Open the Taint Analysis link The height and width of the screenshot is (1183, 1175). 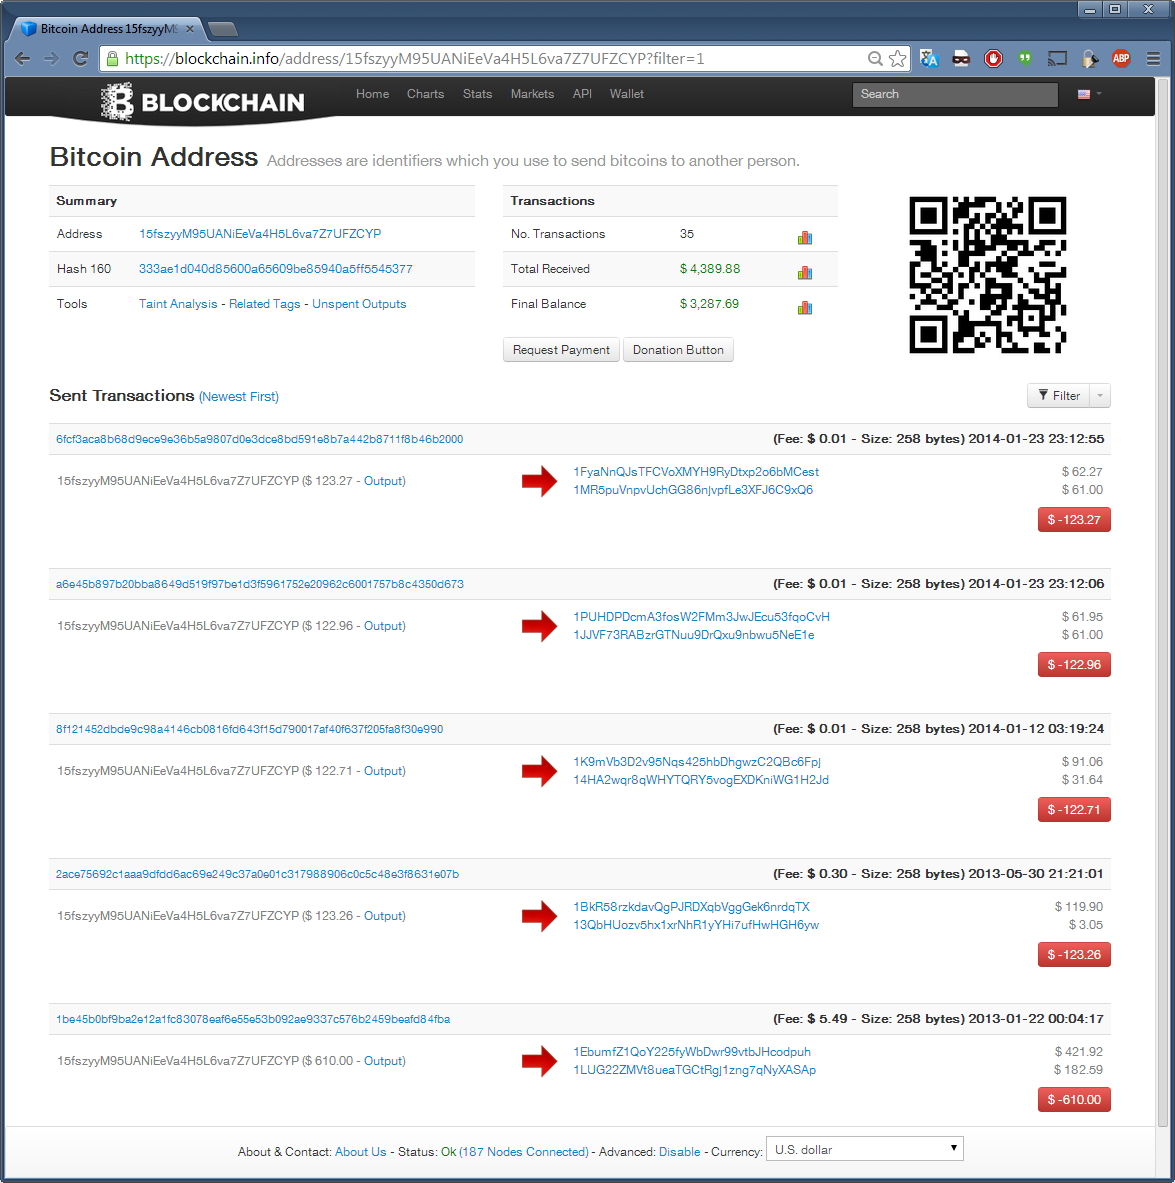178,304
